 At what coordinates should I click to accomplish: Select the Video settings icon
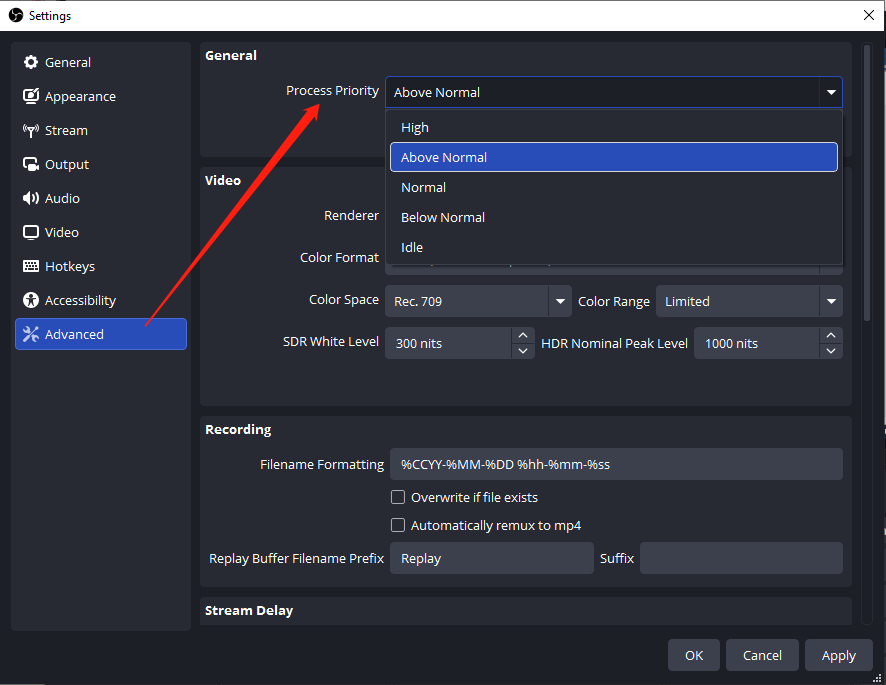click(60, 232)
